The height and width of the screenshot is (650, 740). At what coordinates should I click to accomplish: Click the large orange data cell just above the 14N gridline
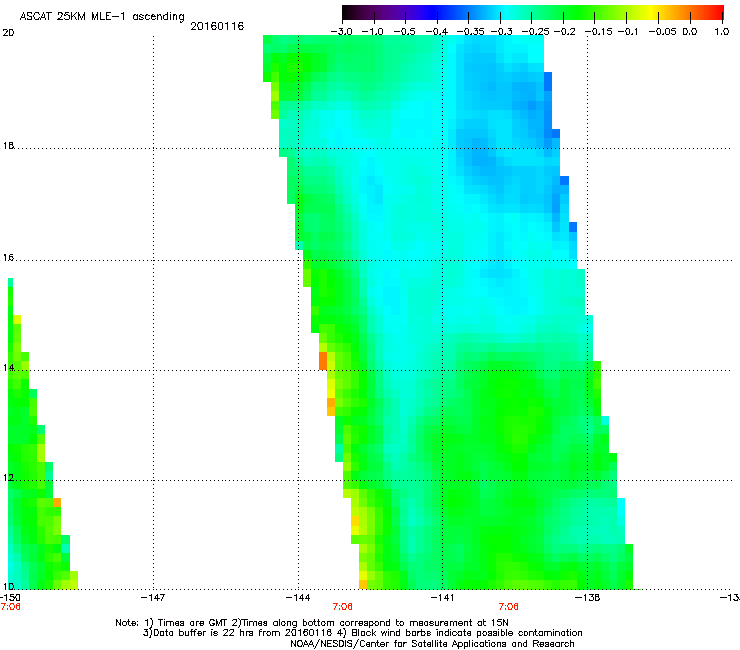click(x=323, y=361)
